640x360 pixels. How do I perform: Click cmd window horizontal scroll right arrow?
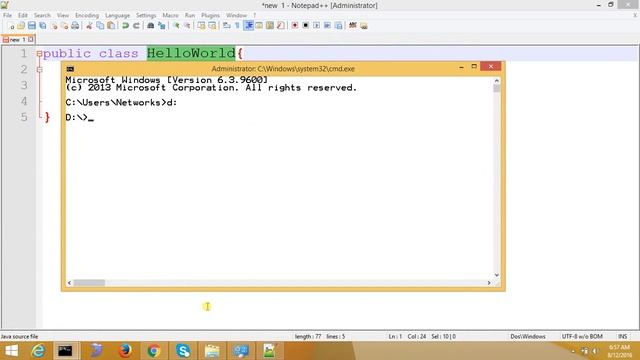[489, 282]
